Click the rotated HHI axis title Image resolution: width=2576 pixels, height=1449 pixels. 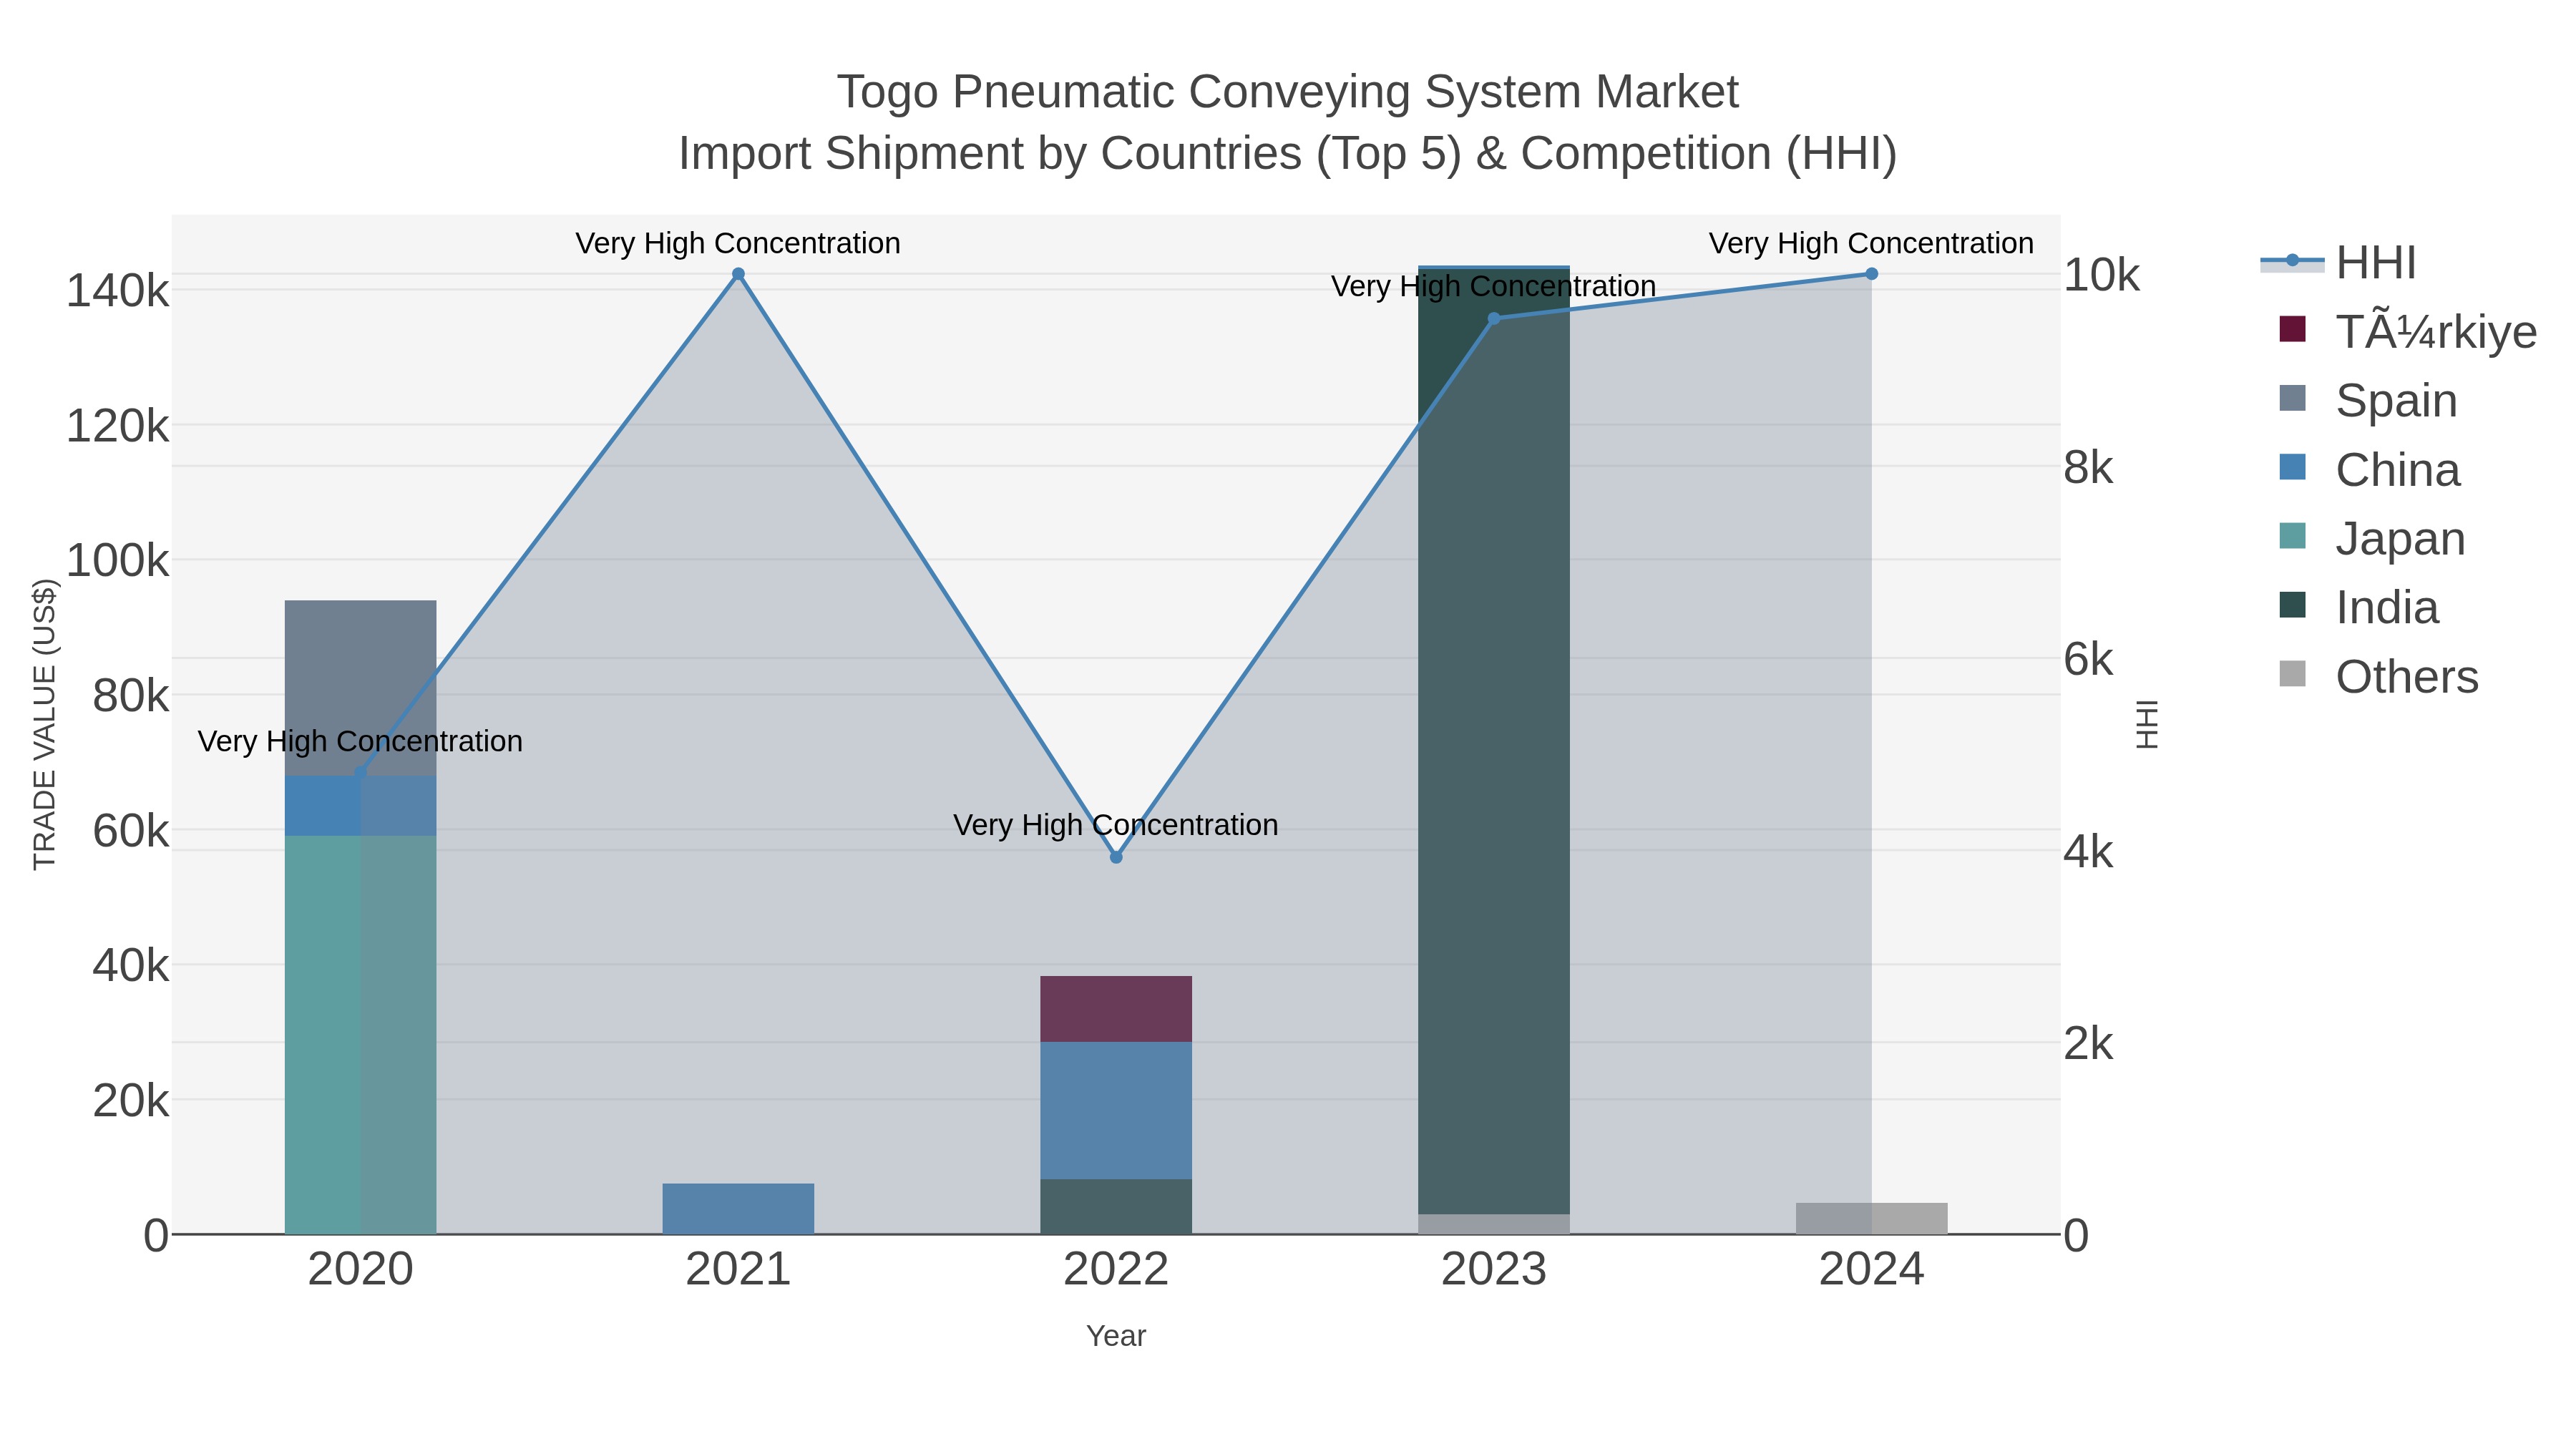2147,724
